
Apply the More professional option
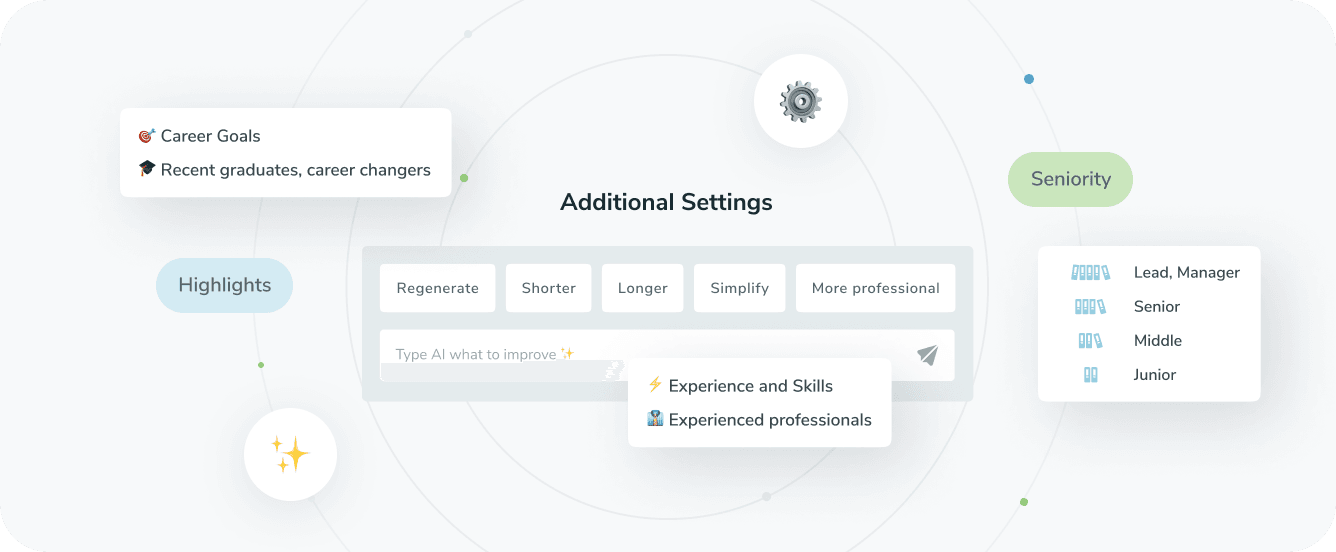tap(875, 288)
